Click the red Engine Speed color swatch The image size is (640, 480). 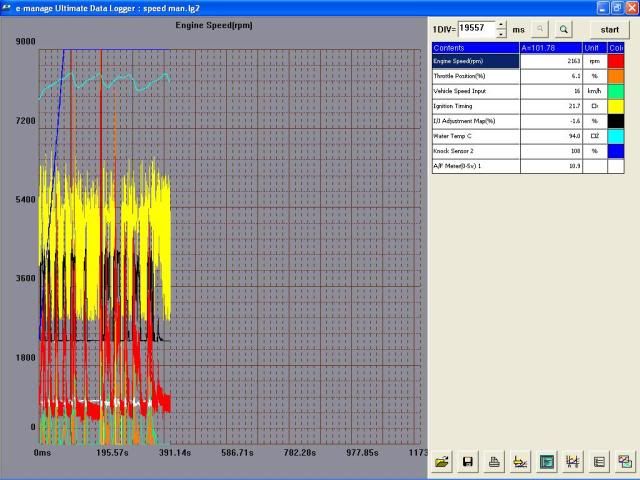pos(616,61)
